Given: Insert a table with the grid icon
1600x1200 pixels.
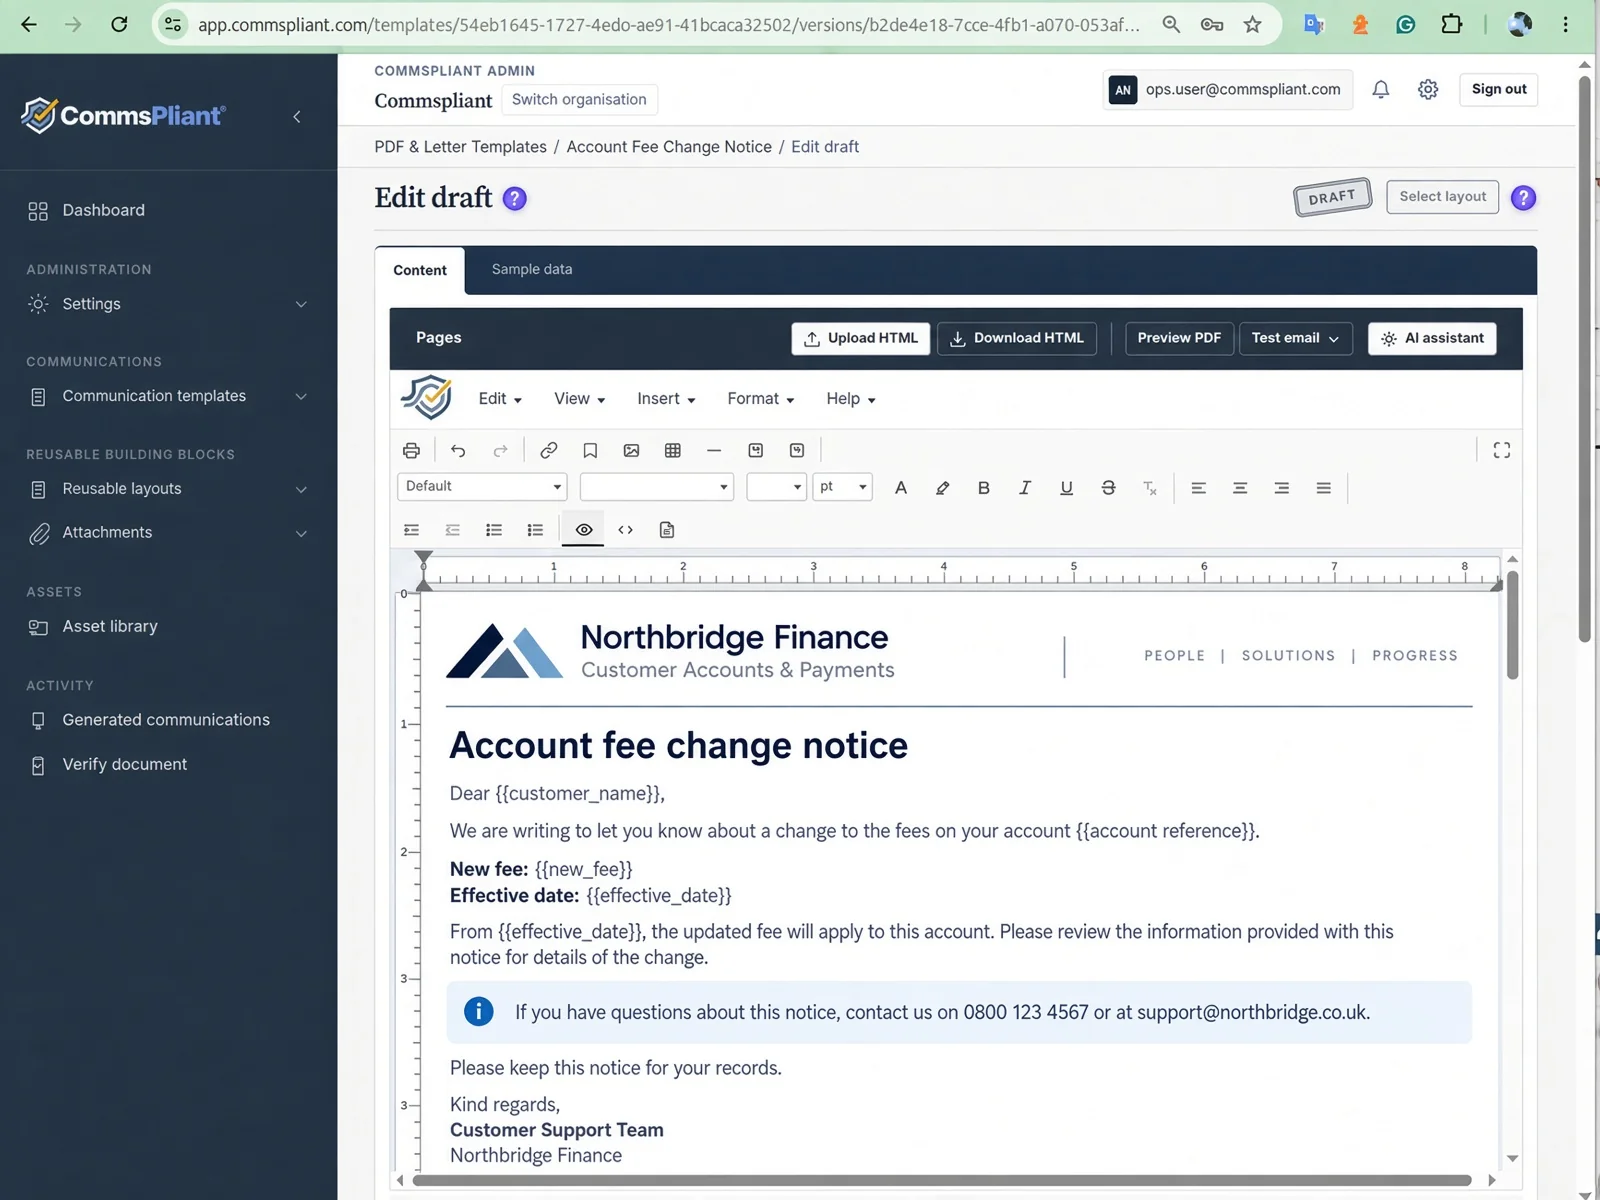Looking at the screenshot, I should pyautogui.click(x=673, y=450).
